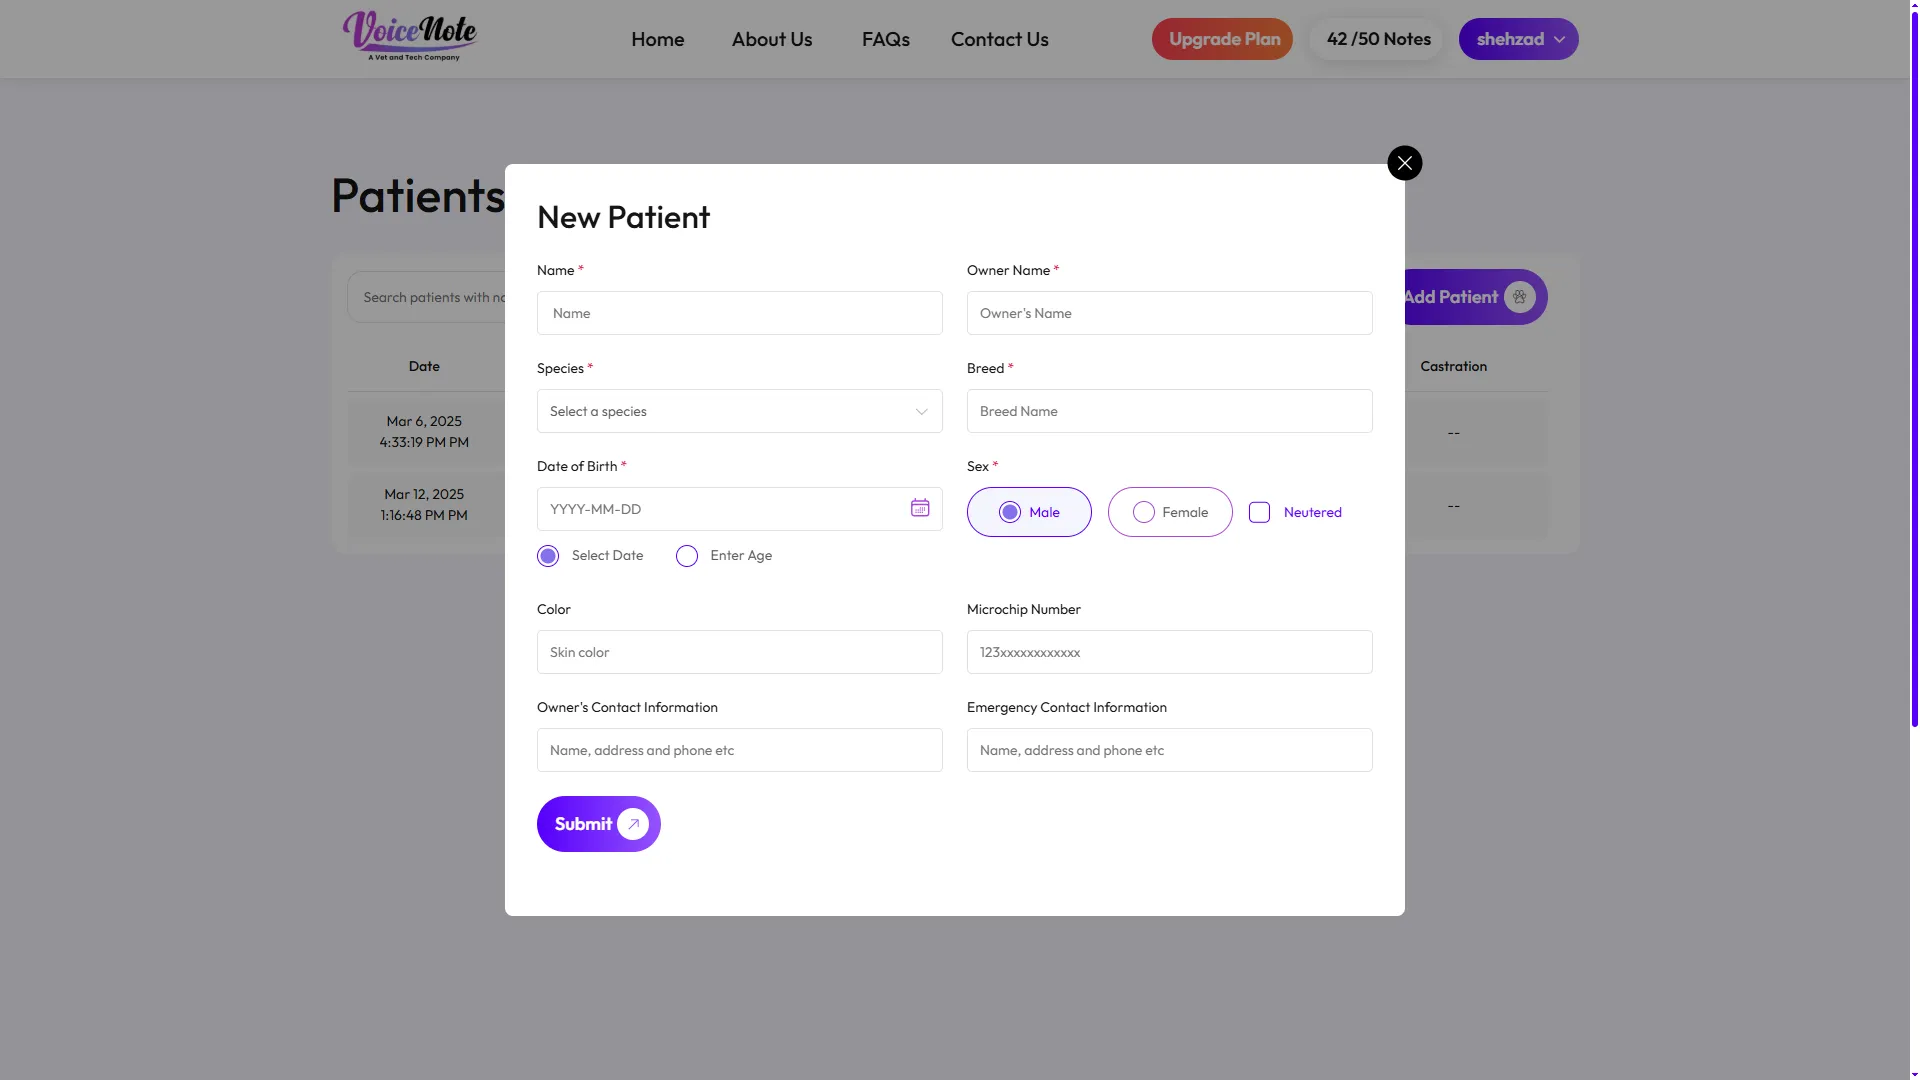Go to the About Us menu item
Screen dimensions: 1920x1080
[772, 39]
